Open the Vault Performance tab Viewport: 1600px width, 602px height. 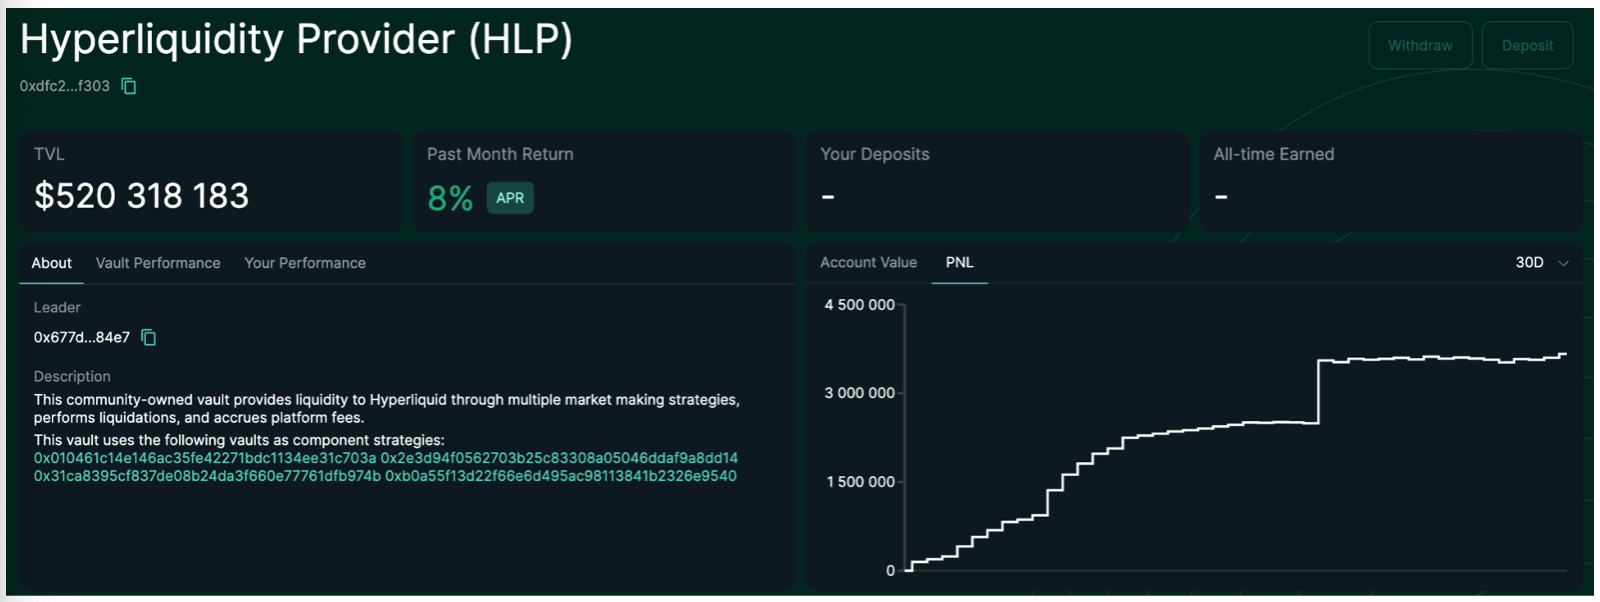click(x=158, y=263)
